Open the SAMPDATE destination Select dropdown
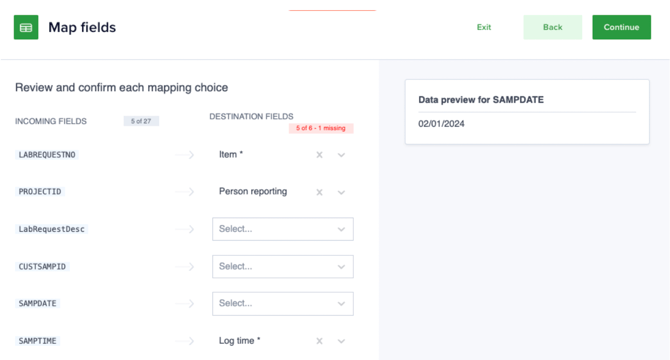670x360 pixels. (x=283, y=304)
